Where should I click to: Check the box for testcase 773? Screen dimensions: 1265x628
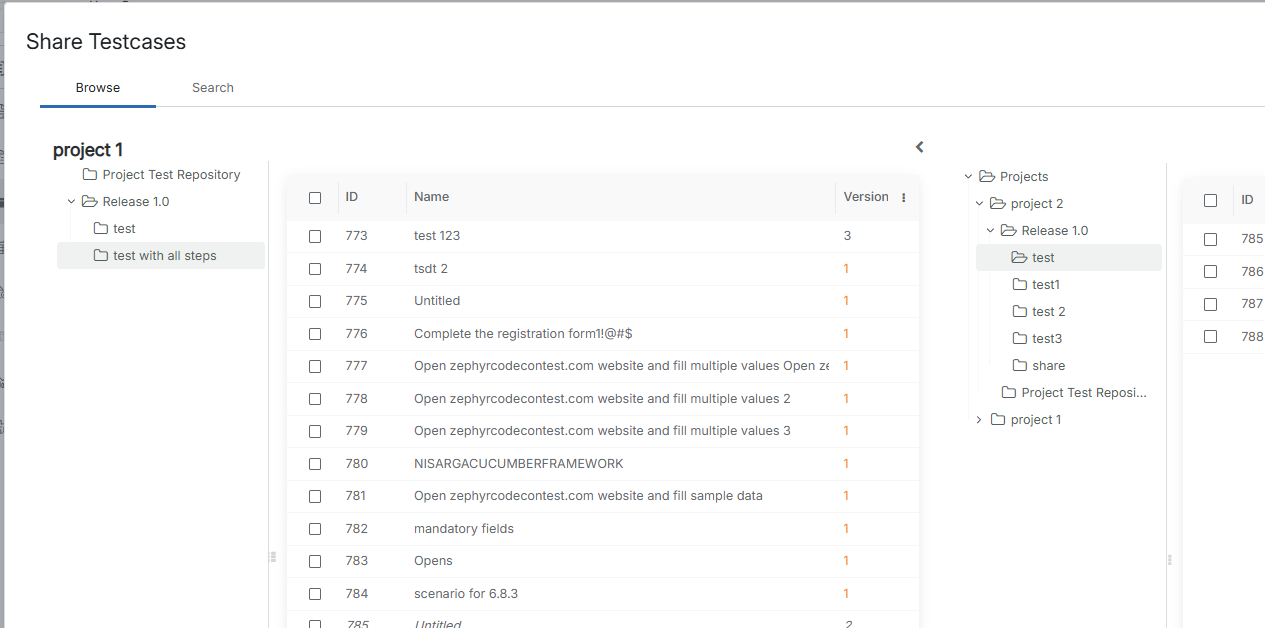tap(315, 236)
